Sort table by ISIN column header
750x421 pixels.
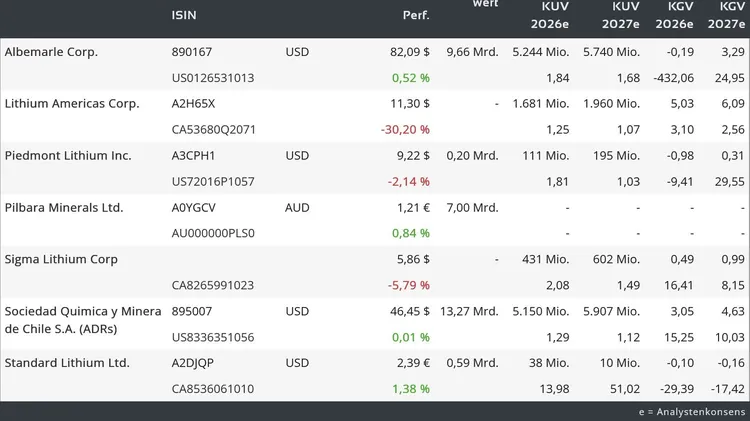coord(184,15)
